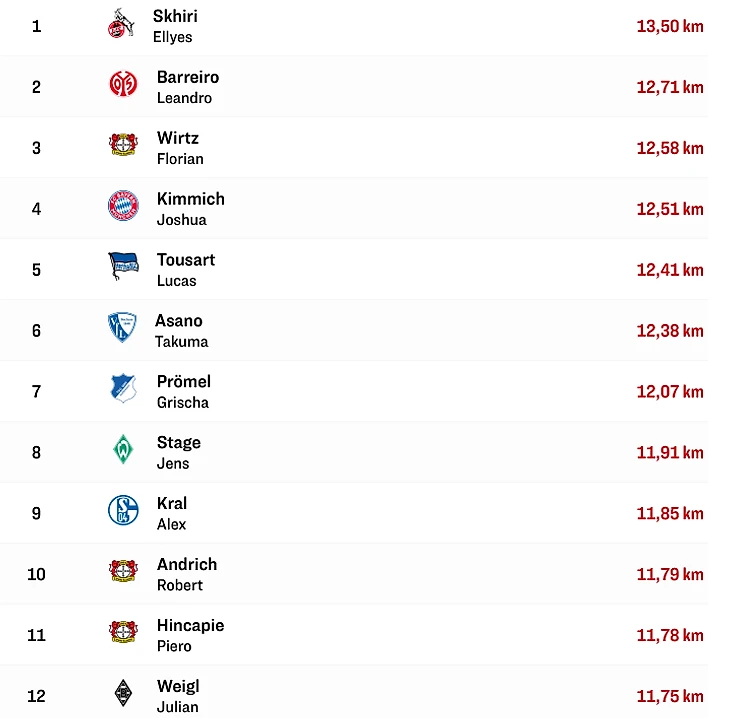Click the Werder Bremen diamond logo

coord(123,451)
